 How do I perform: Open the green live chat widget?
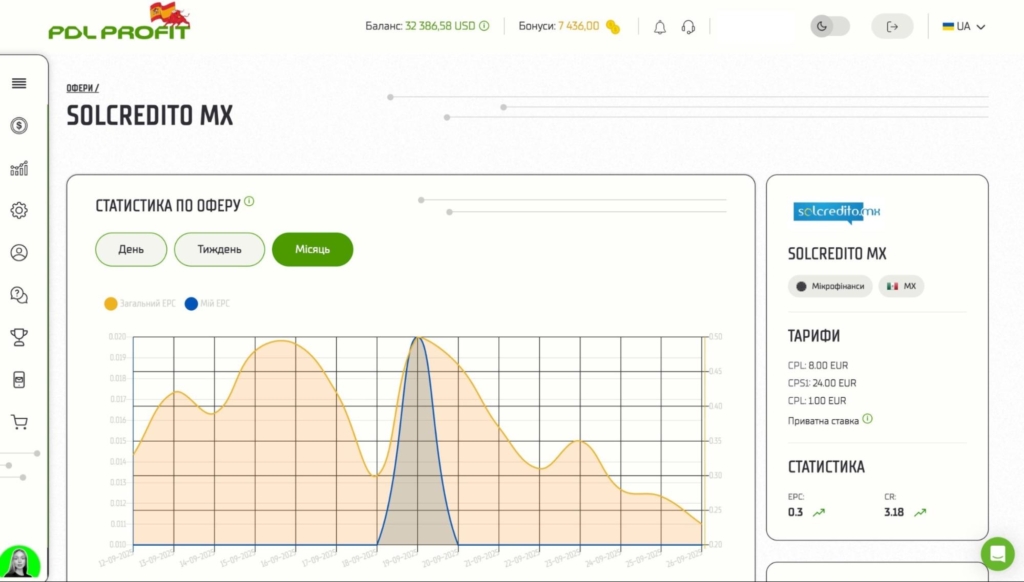click(997, 553)
